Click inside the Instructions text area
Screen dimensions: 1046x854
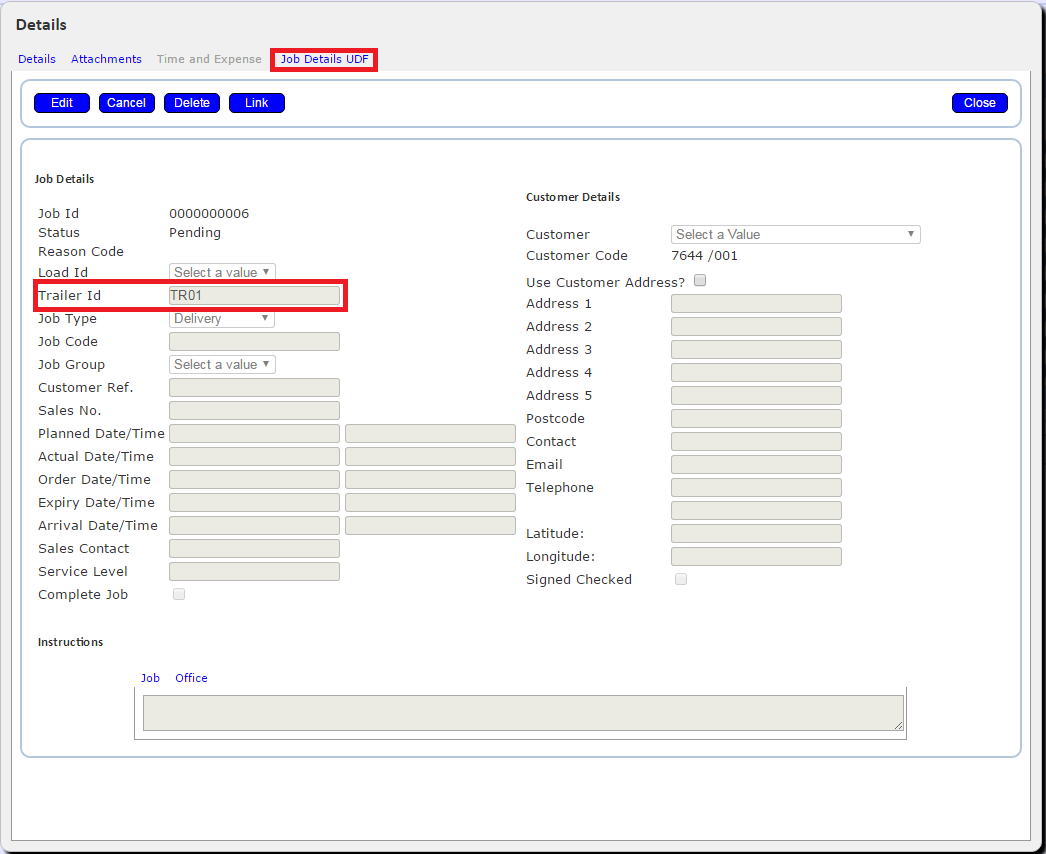pos(523,713)
